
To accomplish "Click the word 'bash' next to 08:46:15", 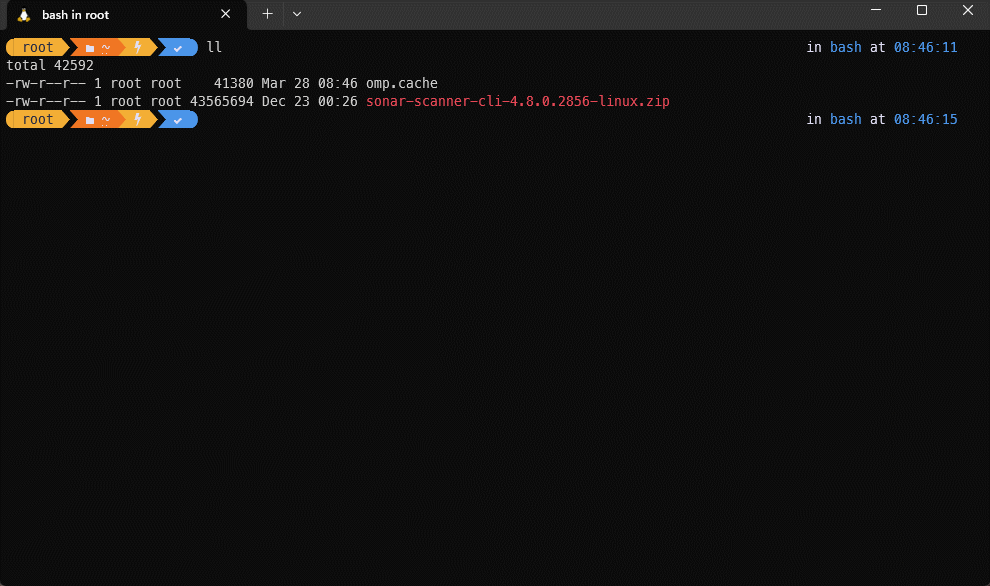I will point(845,119).
